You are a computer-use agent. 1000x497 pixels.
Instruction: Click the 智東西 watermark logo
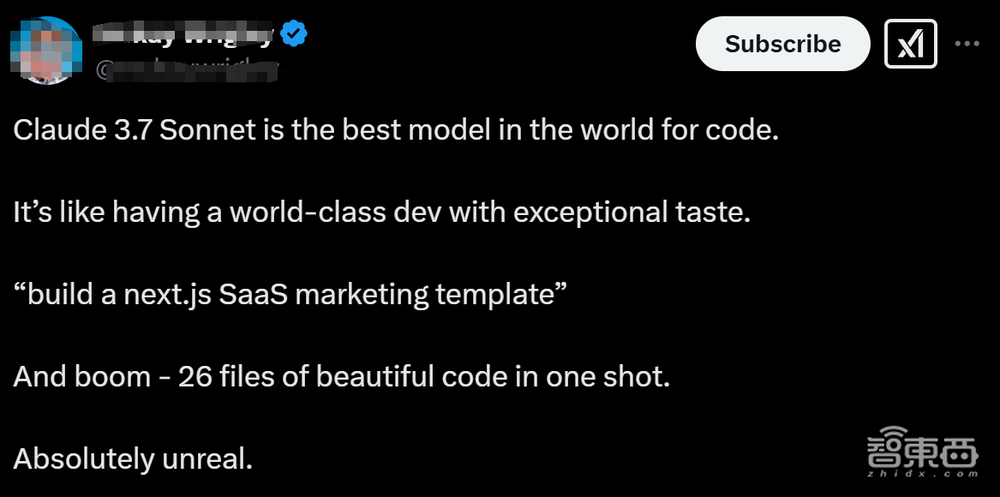tap(908, 454)
